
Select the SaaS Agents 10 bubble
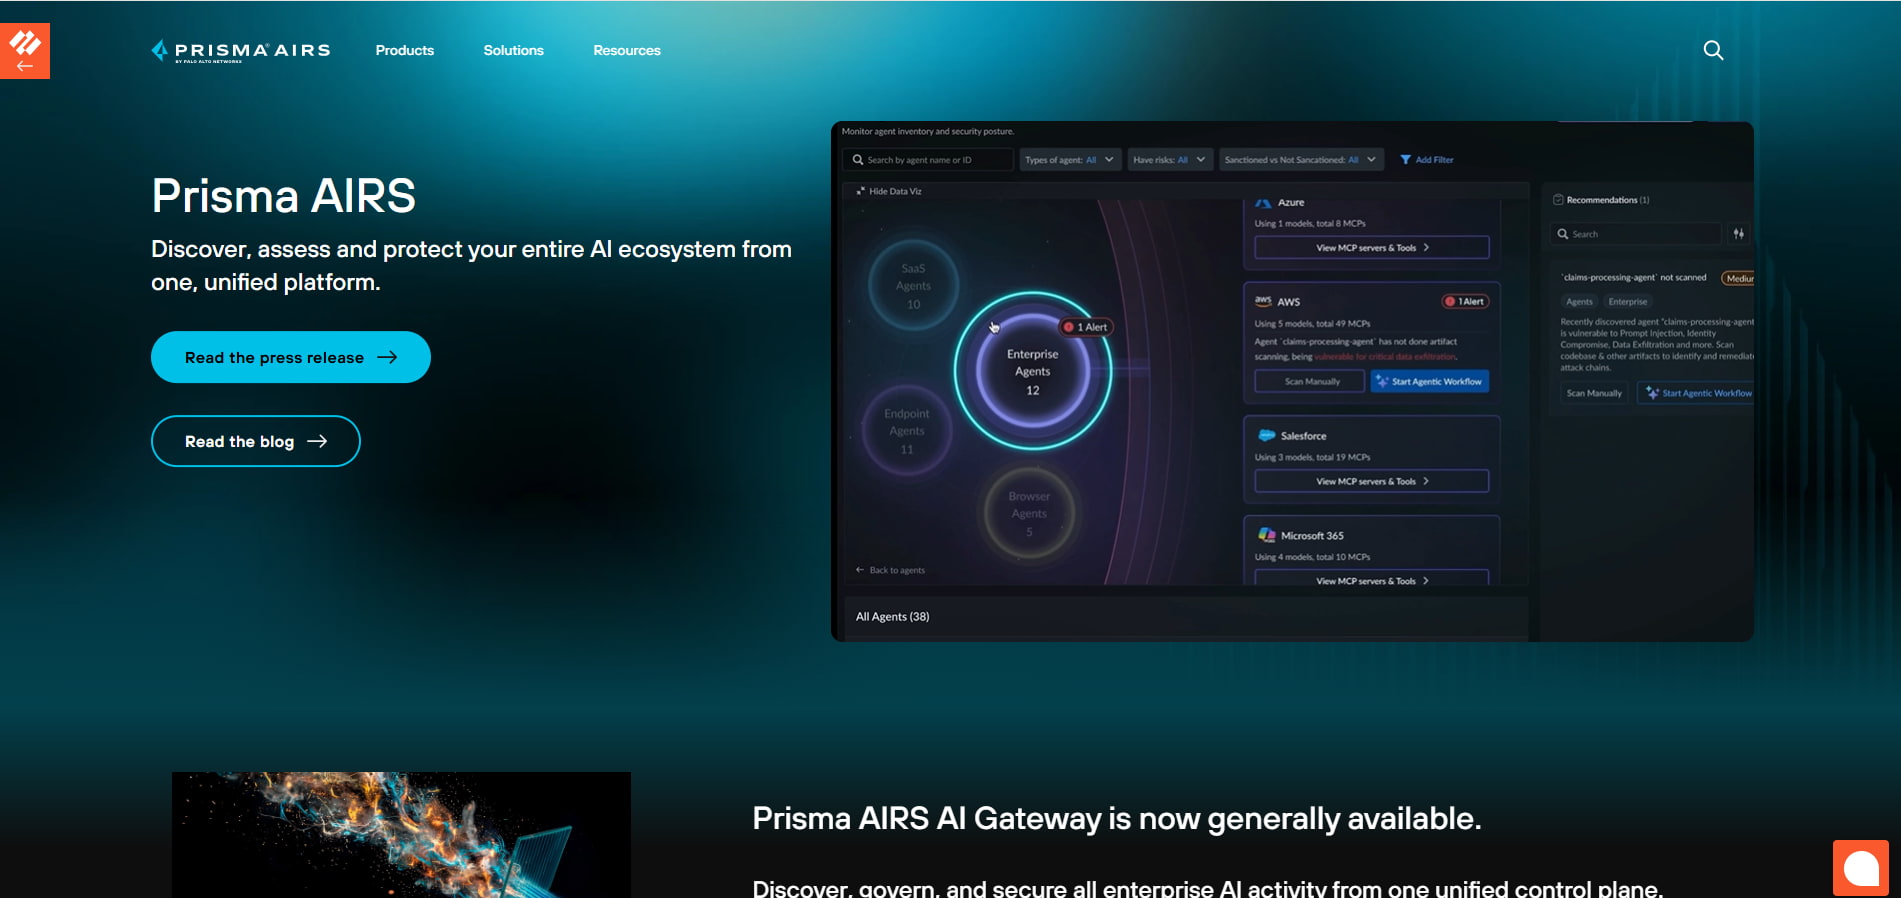913,286
